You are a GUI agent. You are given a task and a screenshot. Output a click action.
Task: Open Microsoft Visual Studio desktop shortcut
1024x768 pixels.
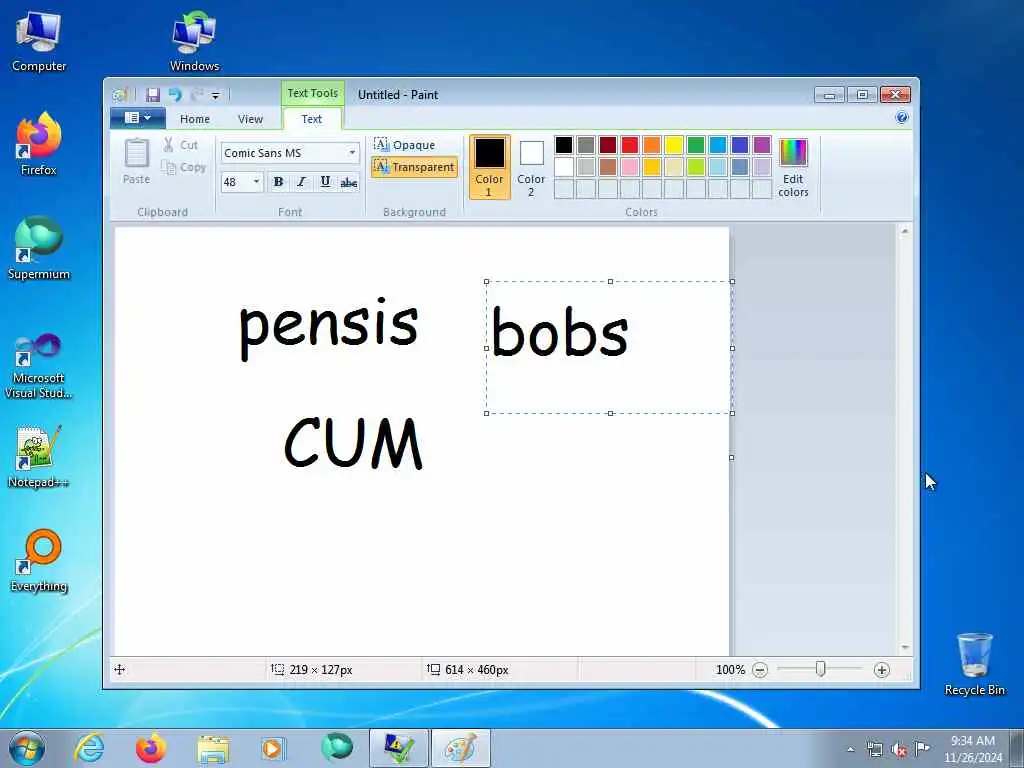coord(39,366)
